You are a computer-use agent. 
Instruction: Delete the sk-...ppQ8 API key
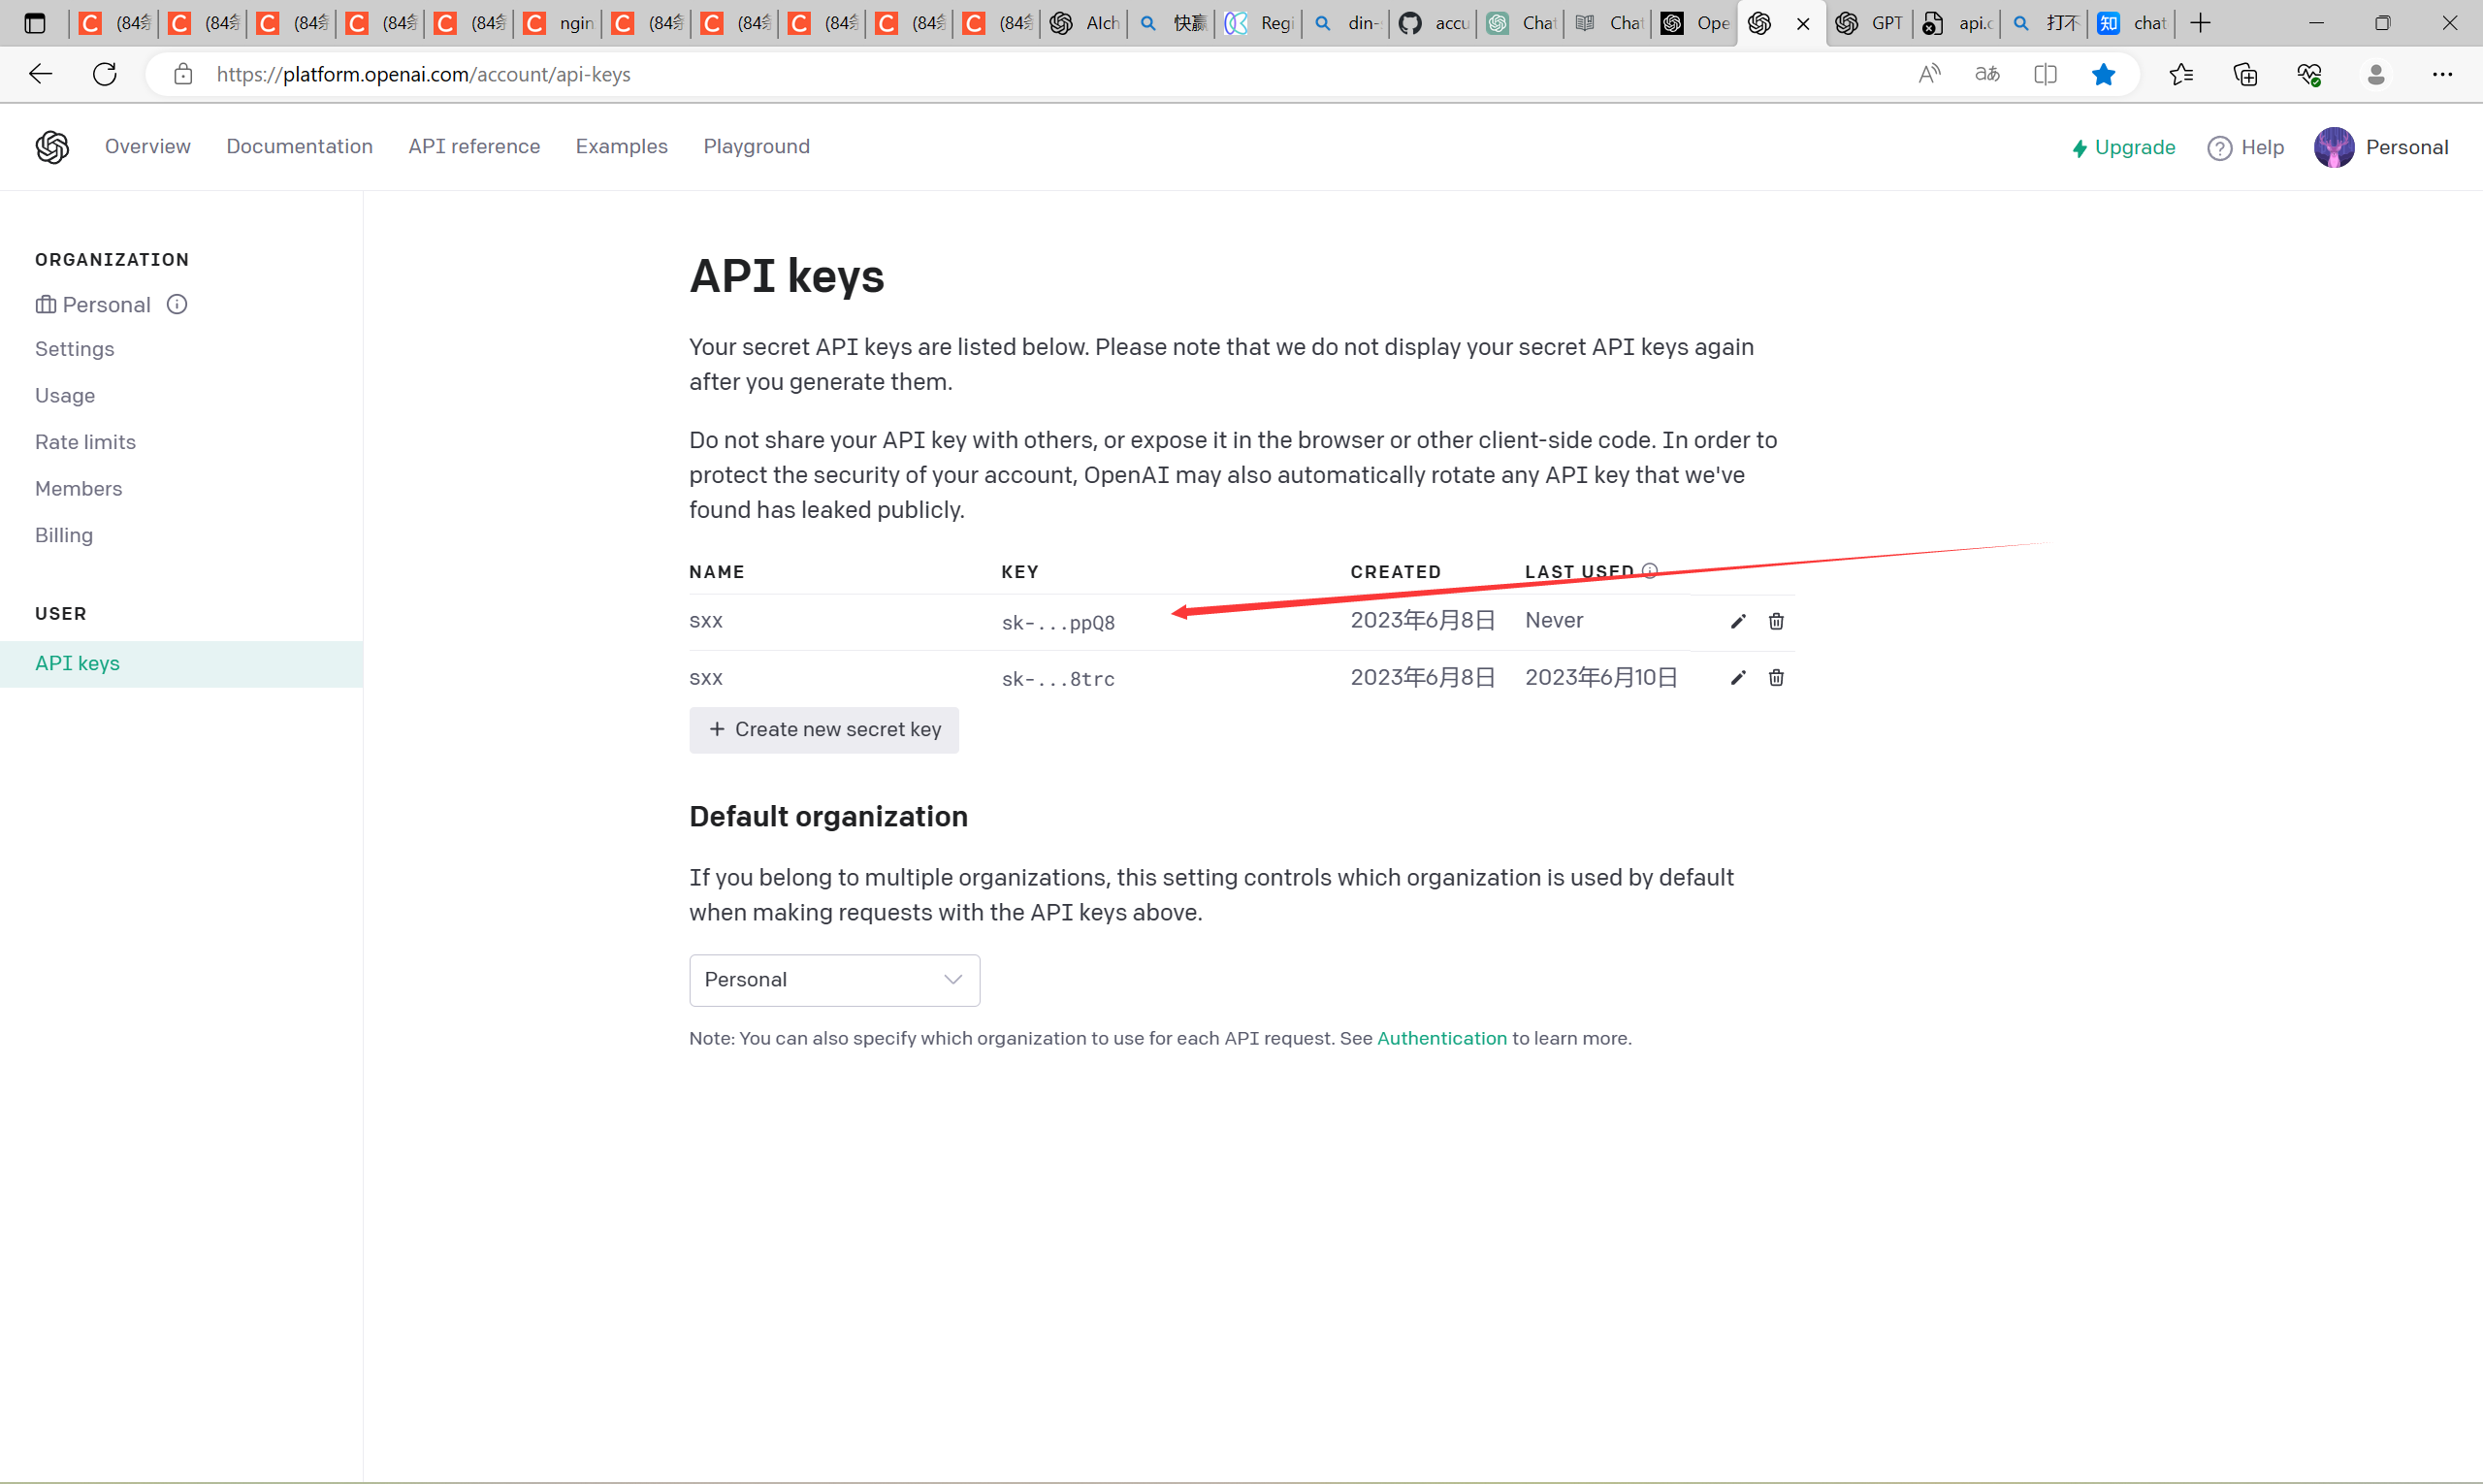coord(1775,621)
